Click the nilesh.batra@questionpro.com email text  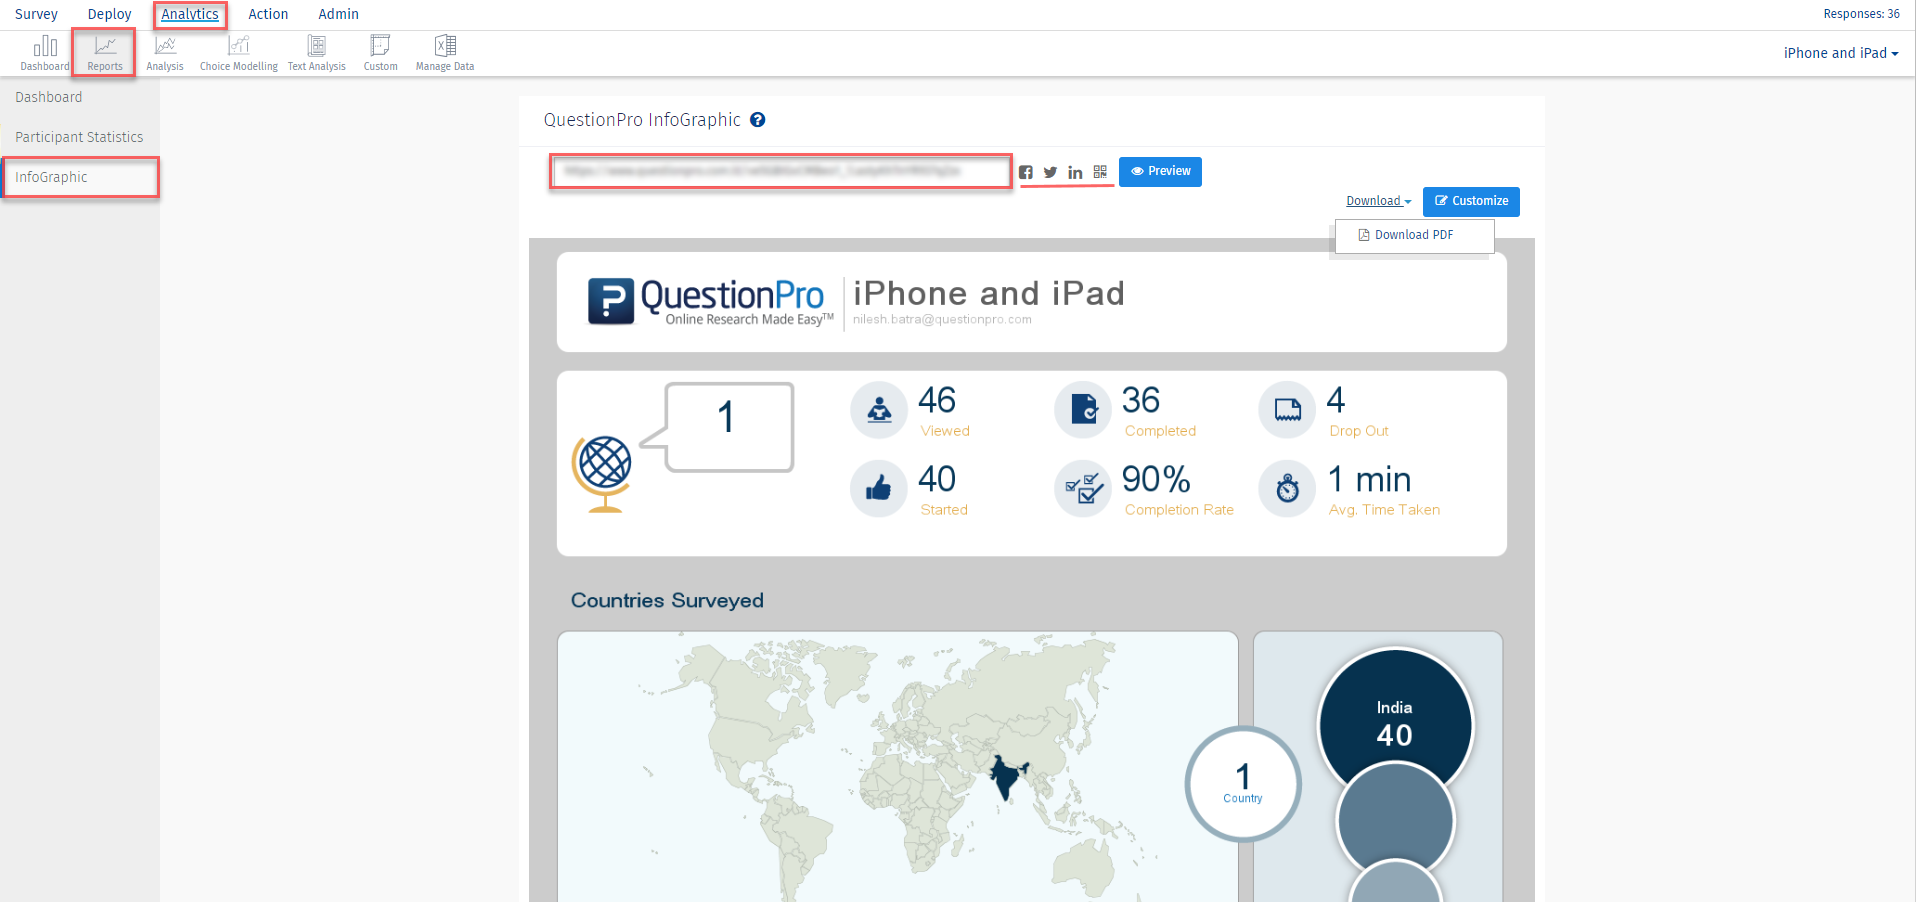942,320
